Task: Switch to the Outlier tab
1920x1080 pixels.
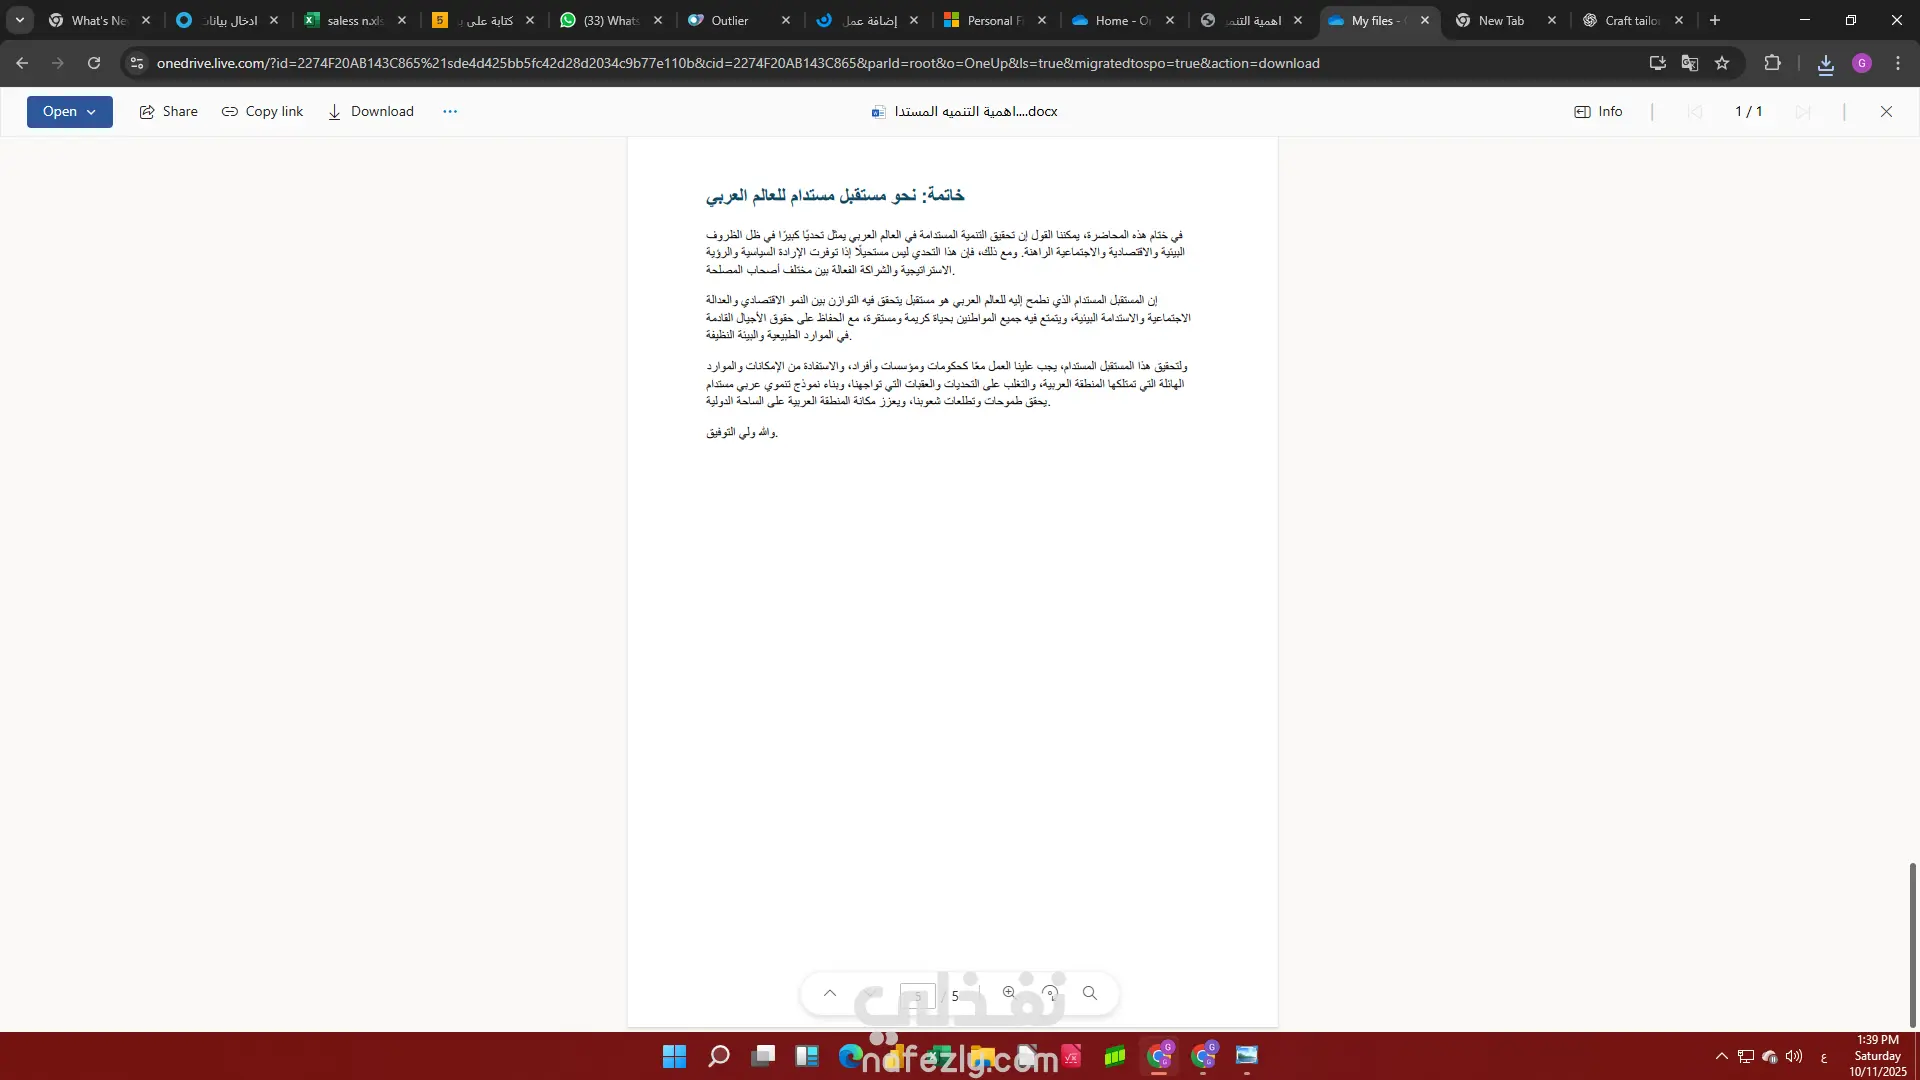Action: 729,20
